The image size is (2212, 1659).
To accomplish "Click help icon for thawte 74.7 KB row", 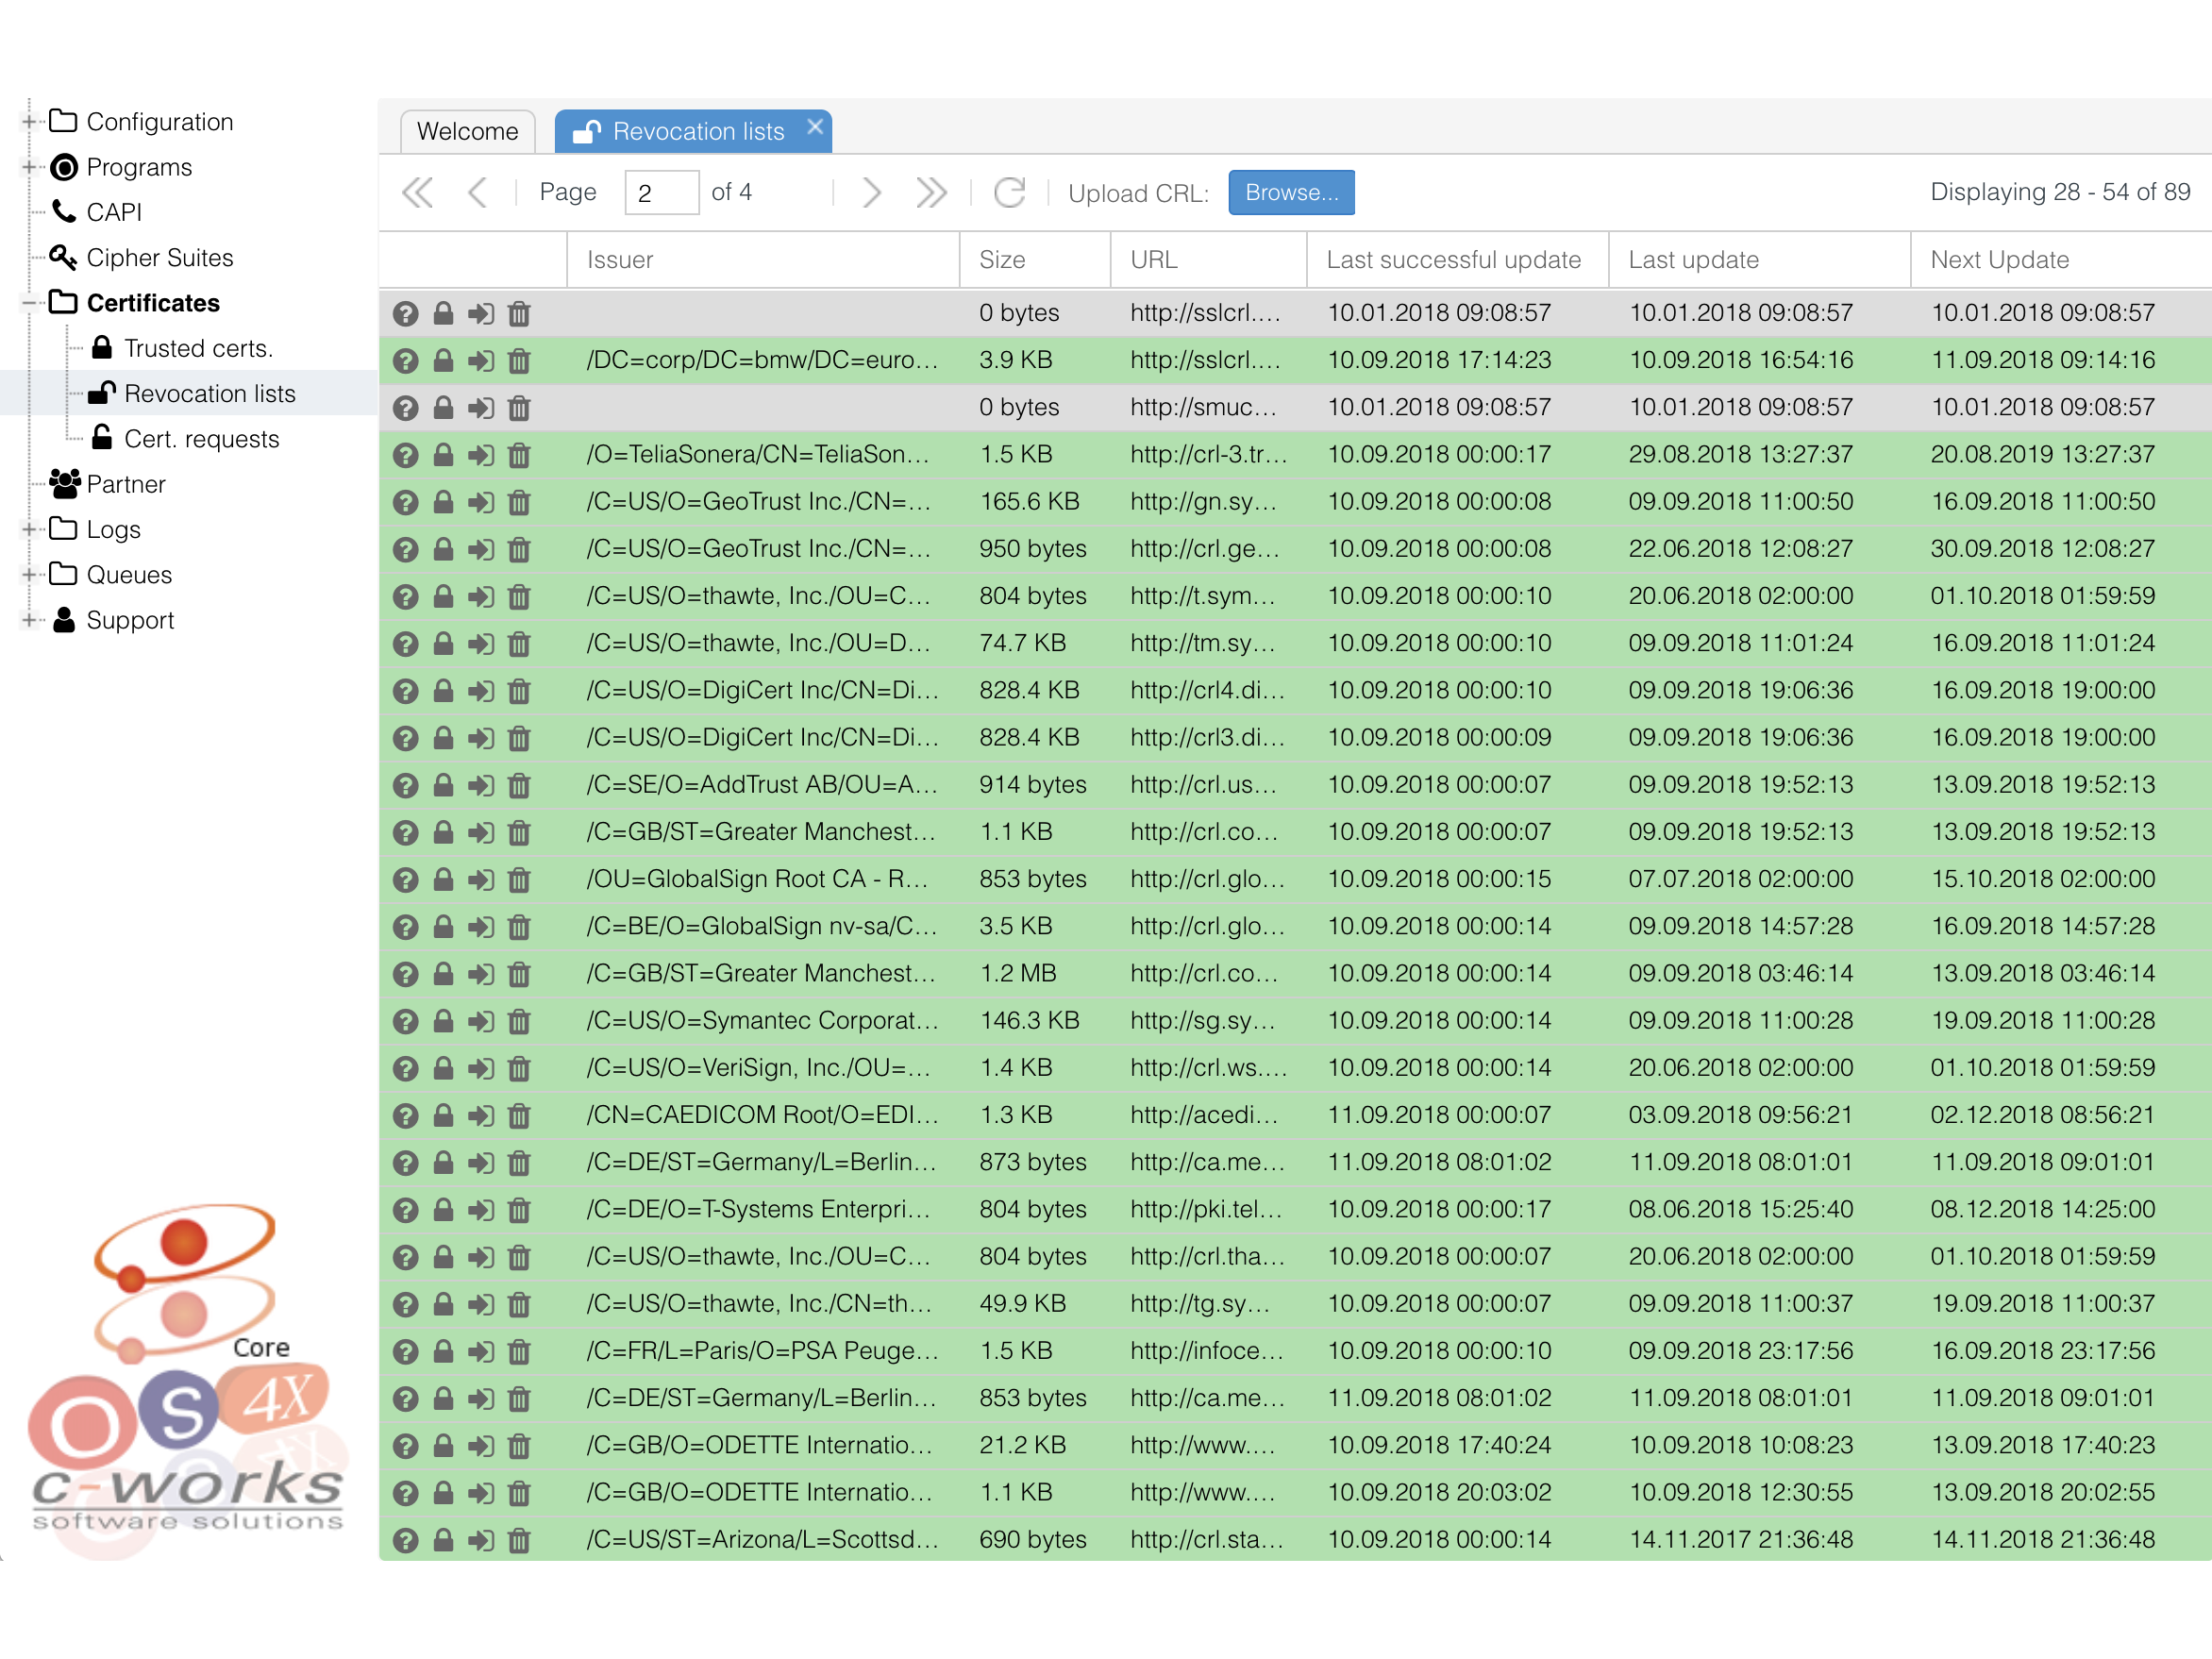I will click(405, 644).
